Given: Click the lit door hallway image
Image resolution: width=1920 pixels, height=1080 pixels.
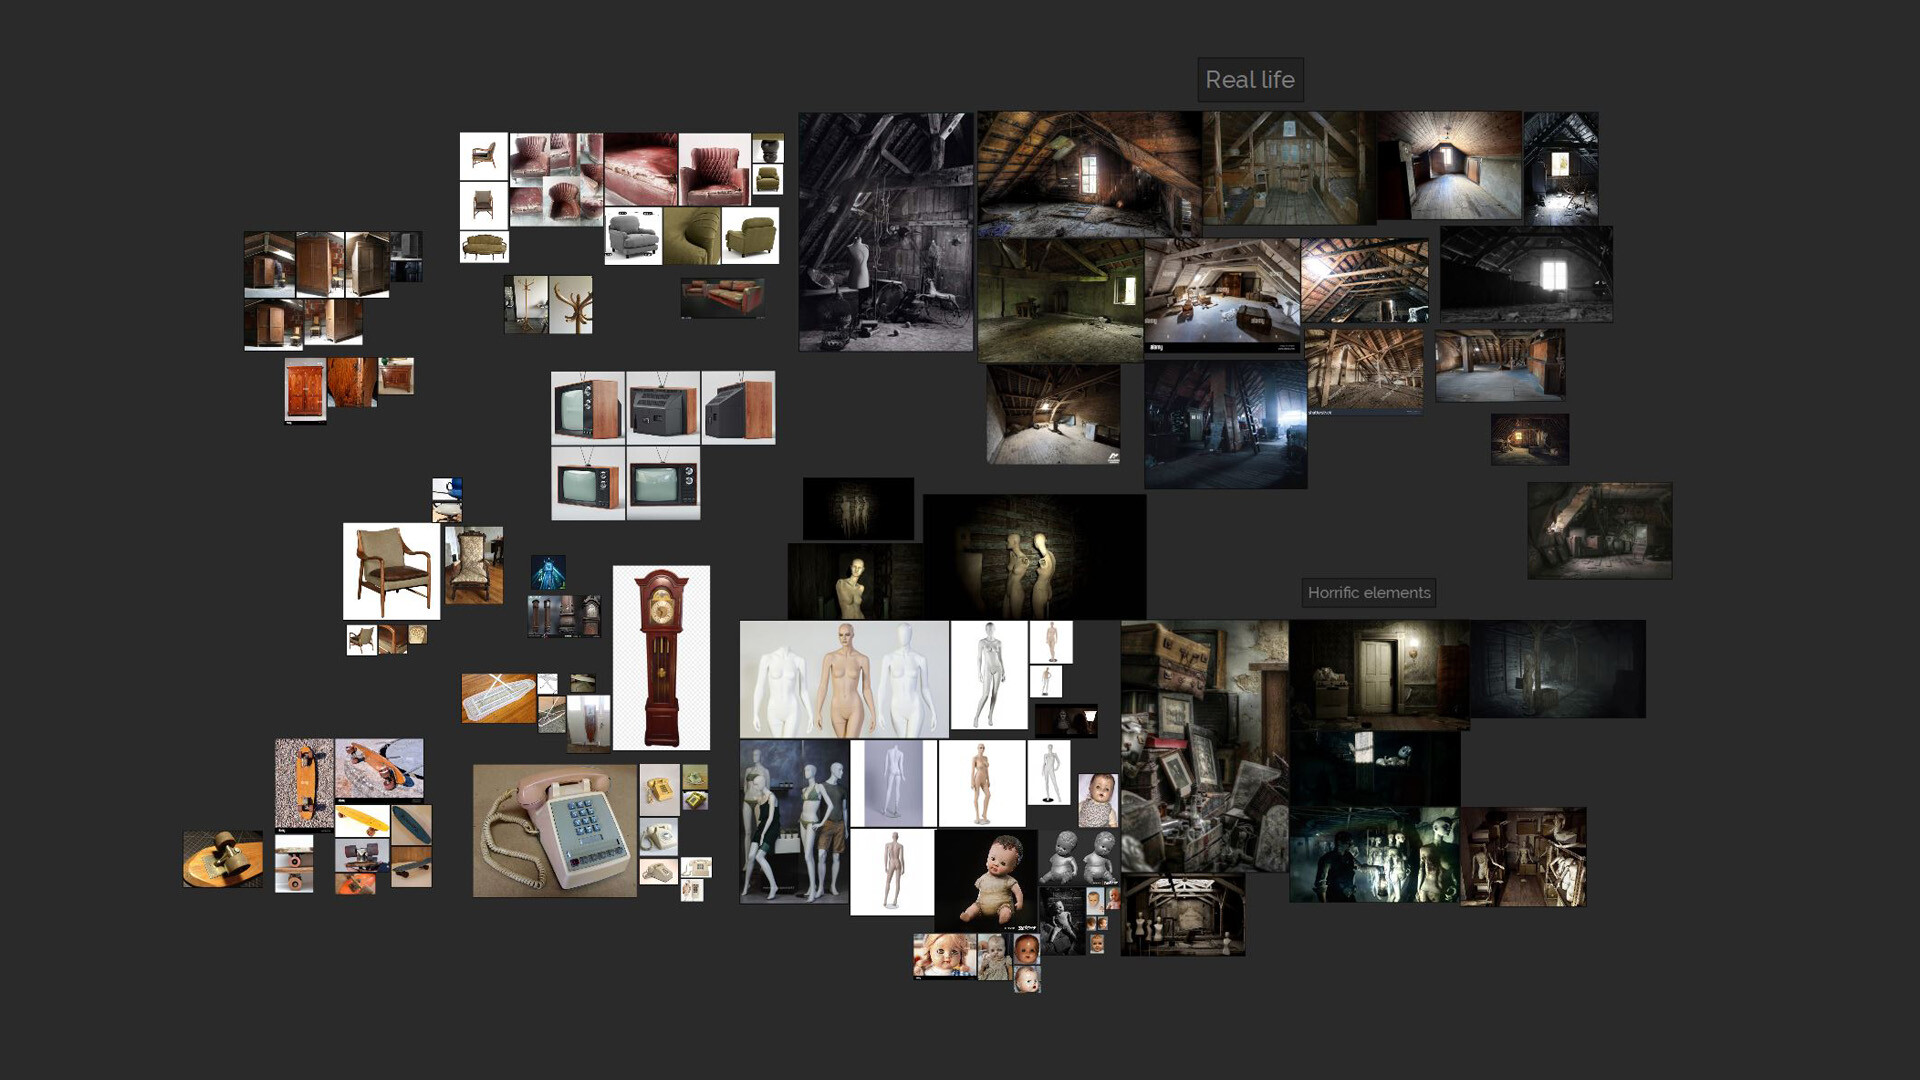Looking at the screenshot, I should [x=1378, y=674].
